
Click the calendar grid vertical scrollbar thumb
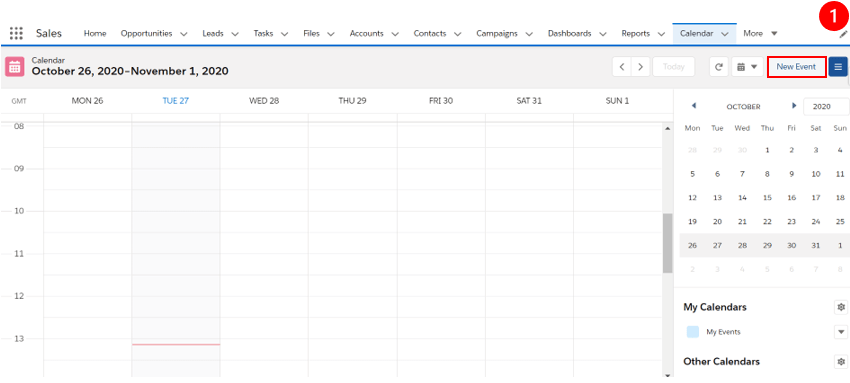click(x=667, y=243)
